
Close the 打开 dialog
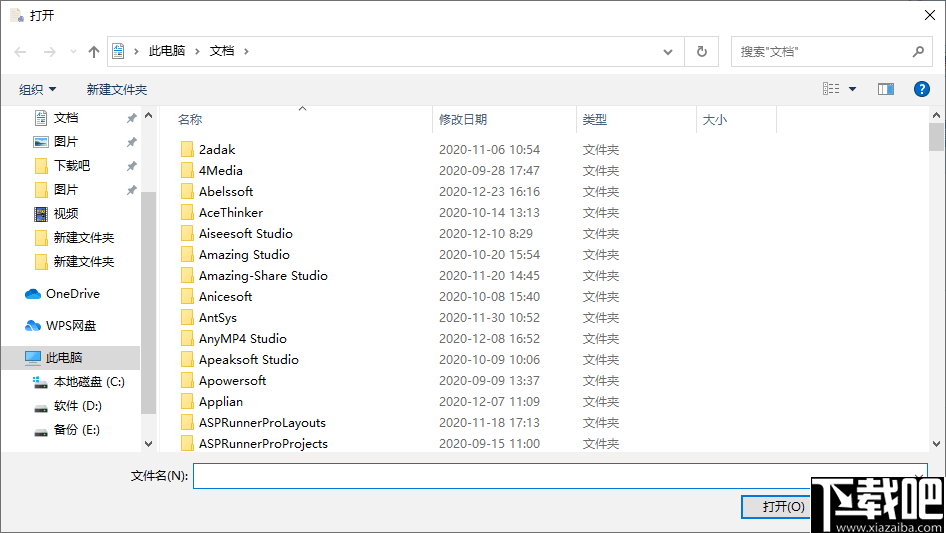[x=930, y=15]
